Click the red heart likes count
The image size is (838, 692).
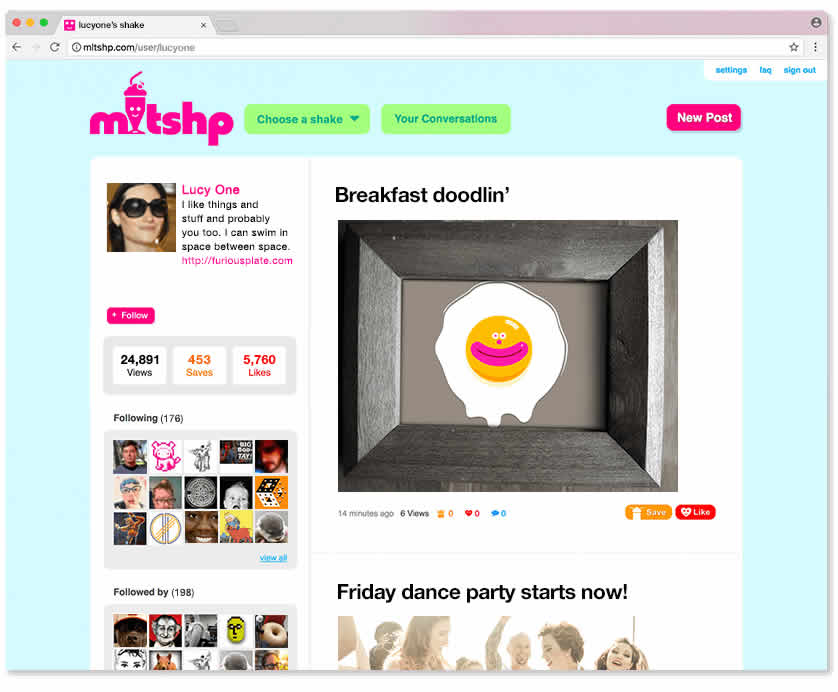[x=472, y=513]
